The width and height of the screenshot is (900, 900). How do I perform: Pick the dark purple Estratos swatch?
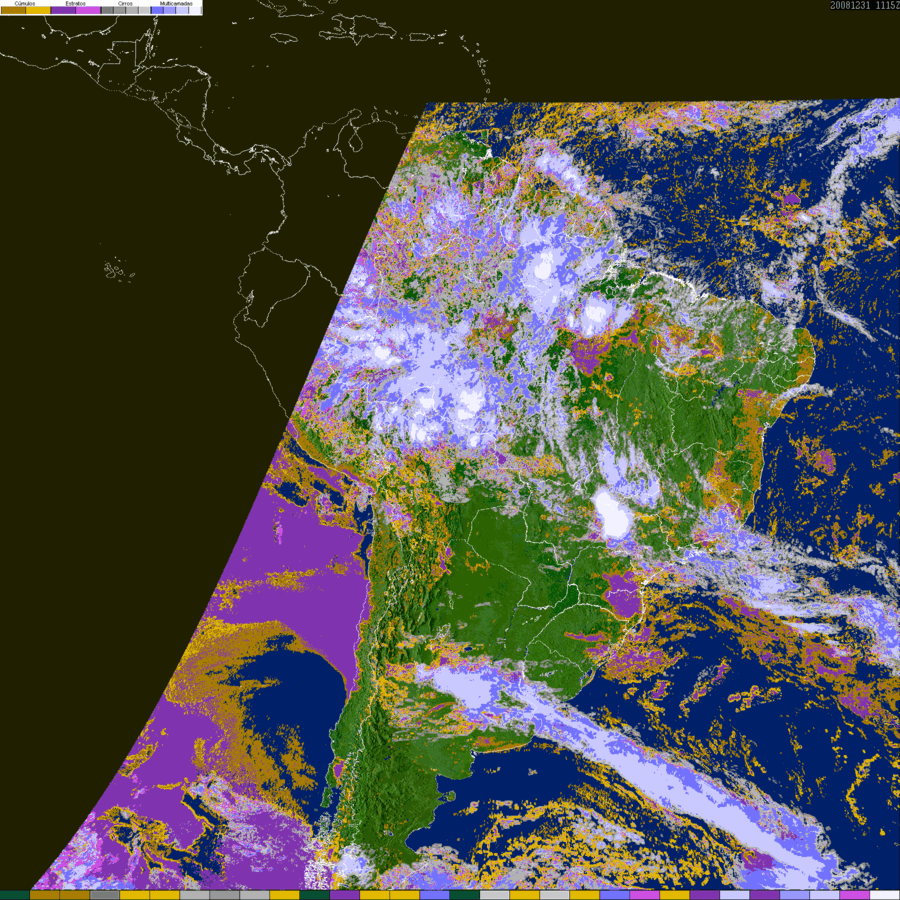click(63, 10)
